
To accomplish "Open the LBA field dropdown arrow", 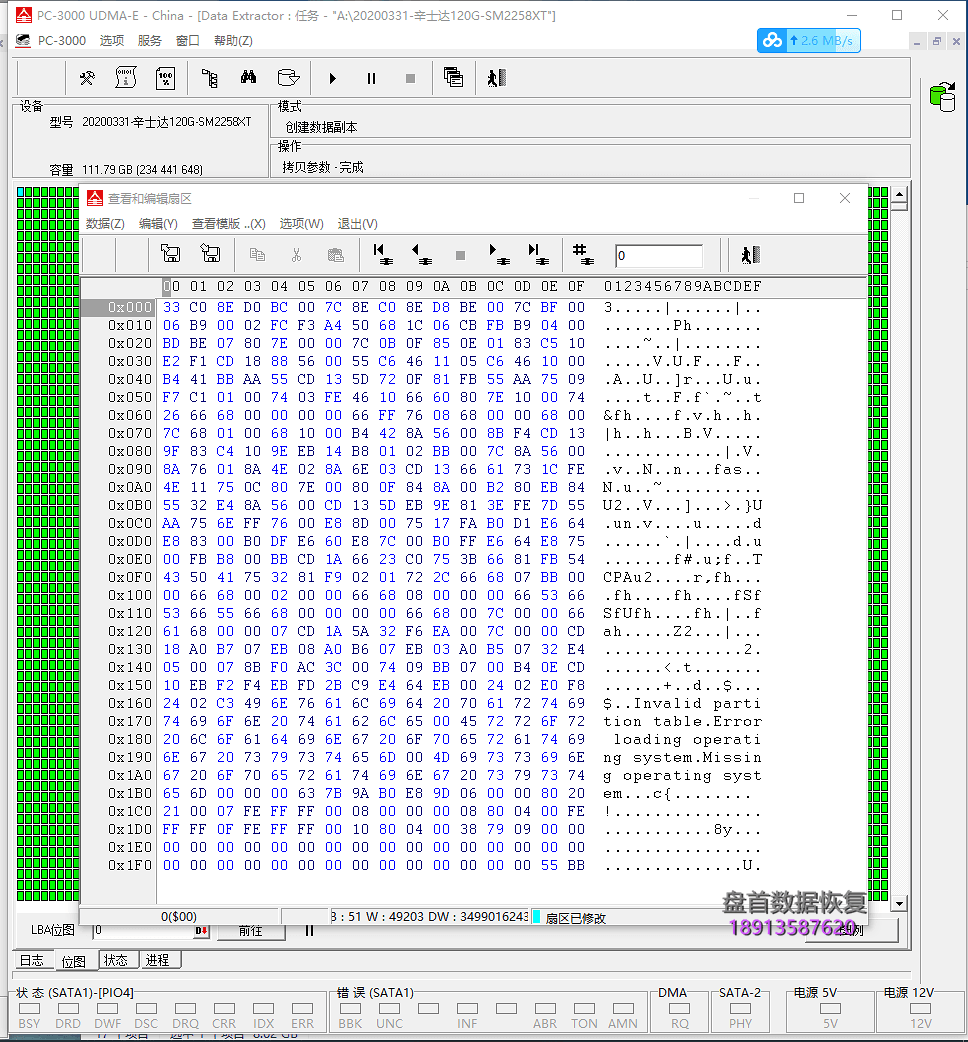I will tap(201, 931).
